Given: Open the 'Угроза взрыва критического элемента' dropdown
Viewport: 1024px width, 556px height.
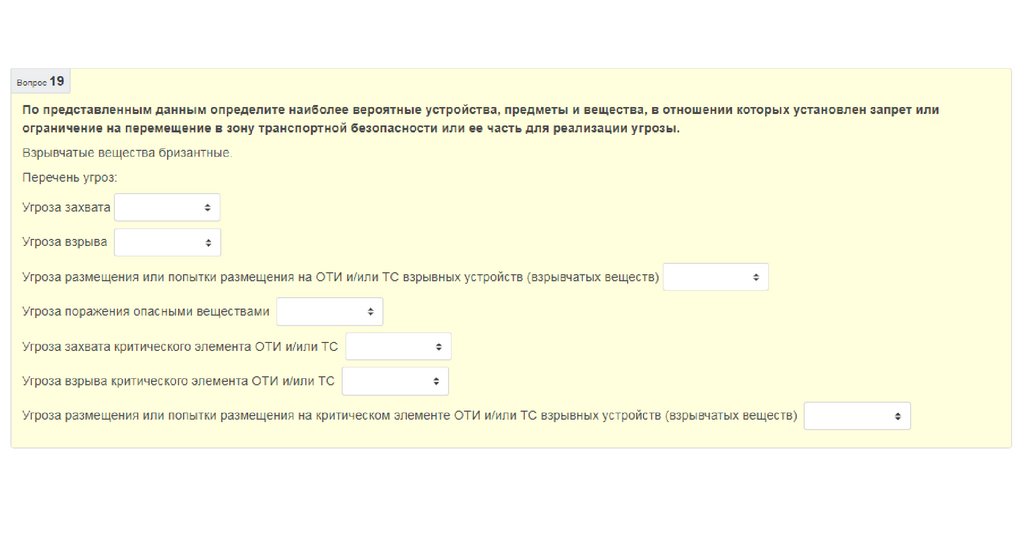Looking at the screenshot, I should click(395, 381).
